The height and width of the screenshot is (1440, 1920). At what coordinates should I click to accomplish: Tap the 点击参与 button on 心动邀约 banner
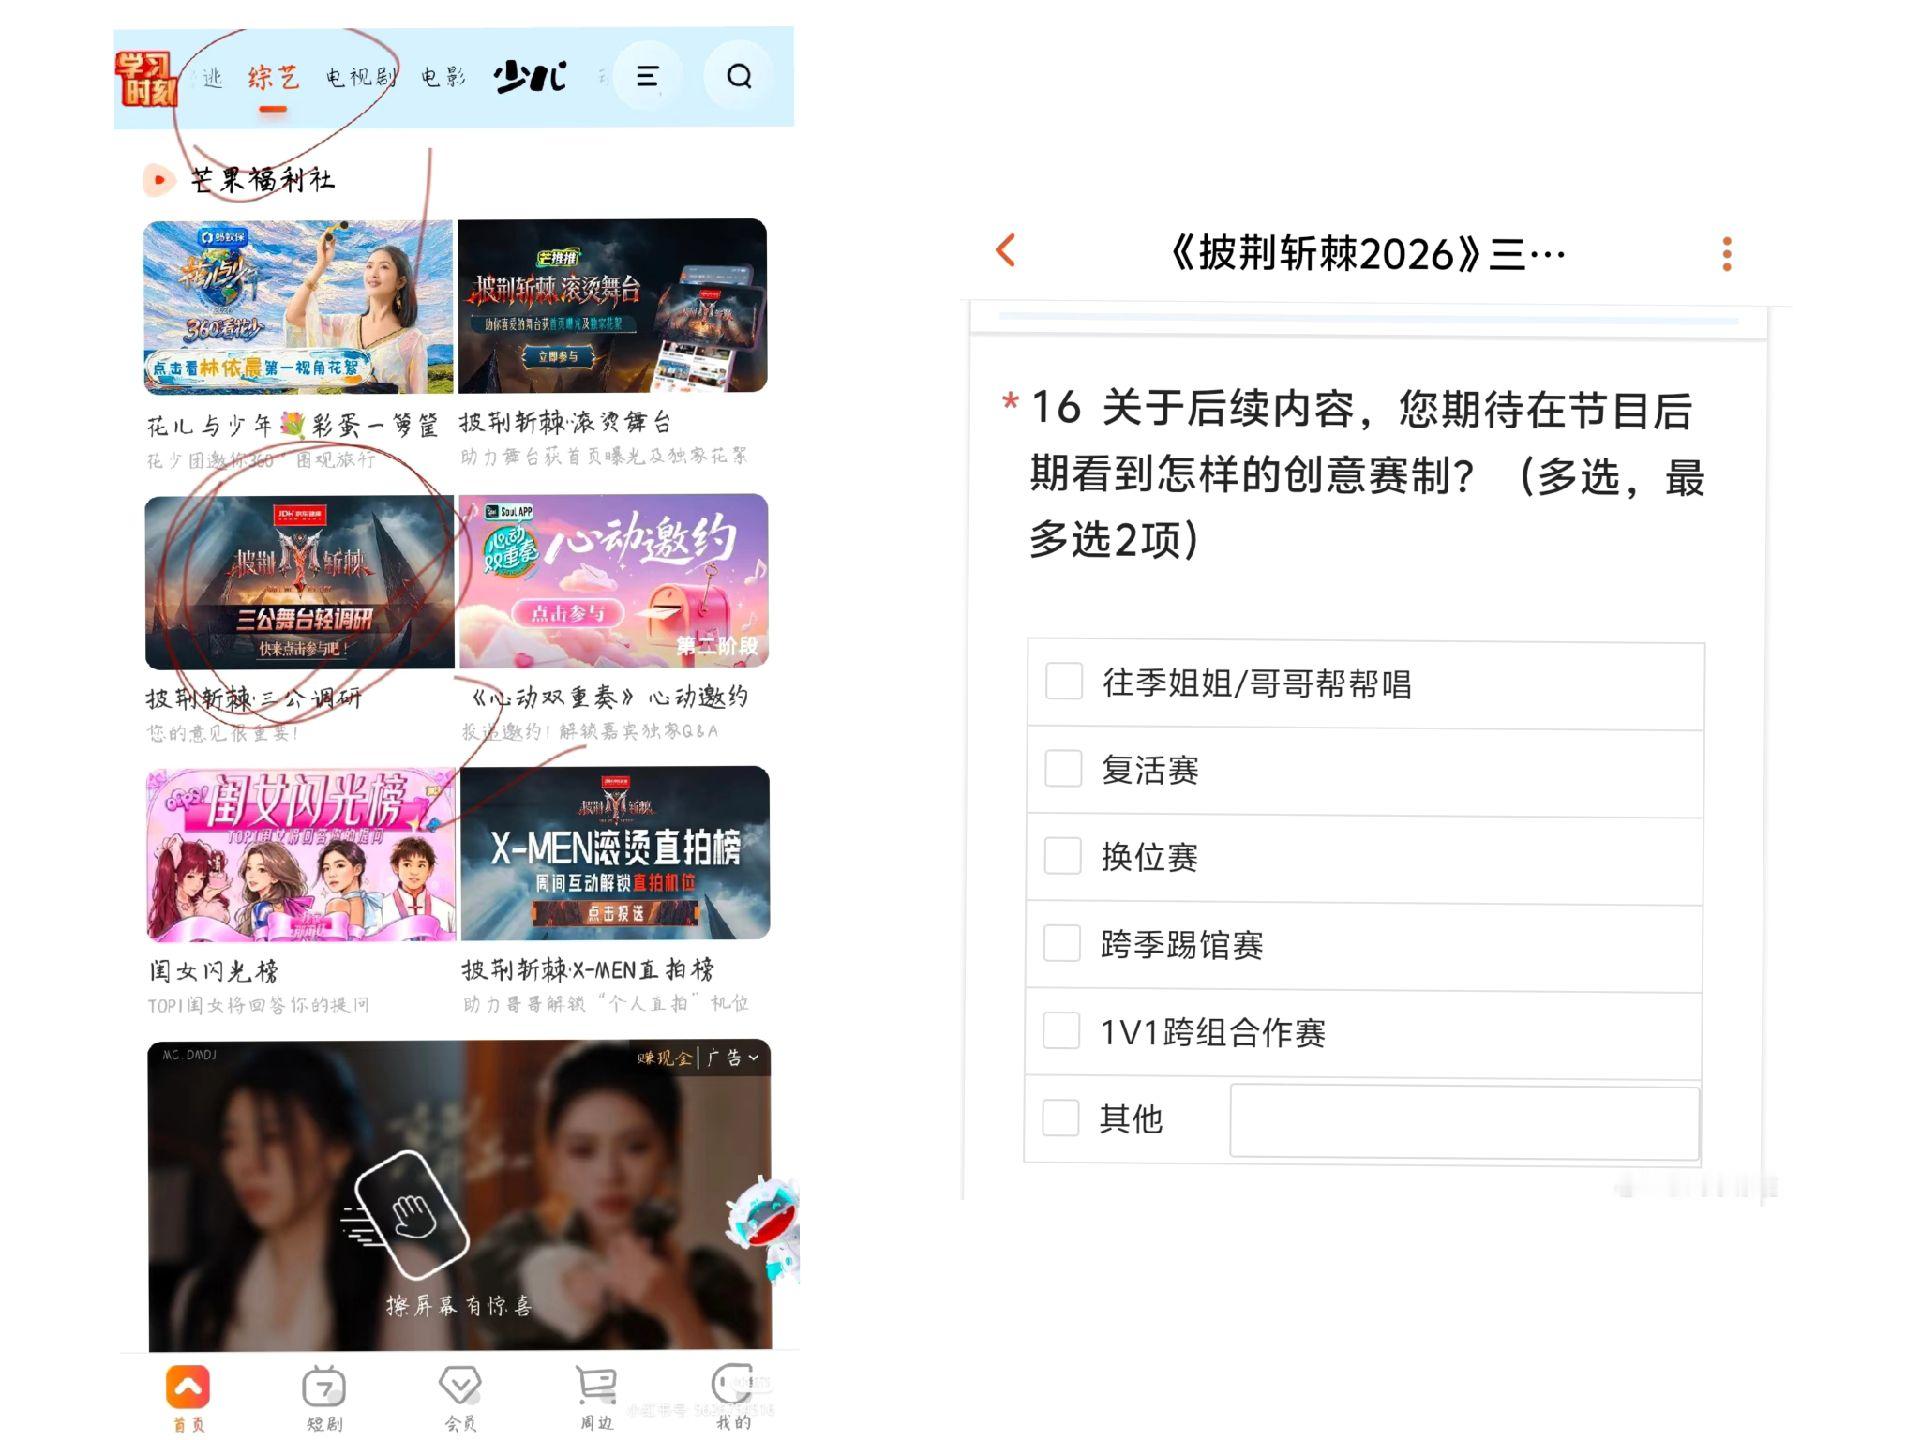[568, 613]
